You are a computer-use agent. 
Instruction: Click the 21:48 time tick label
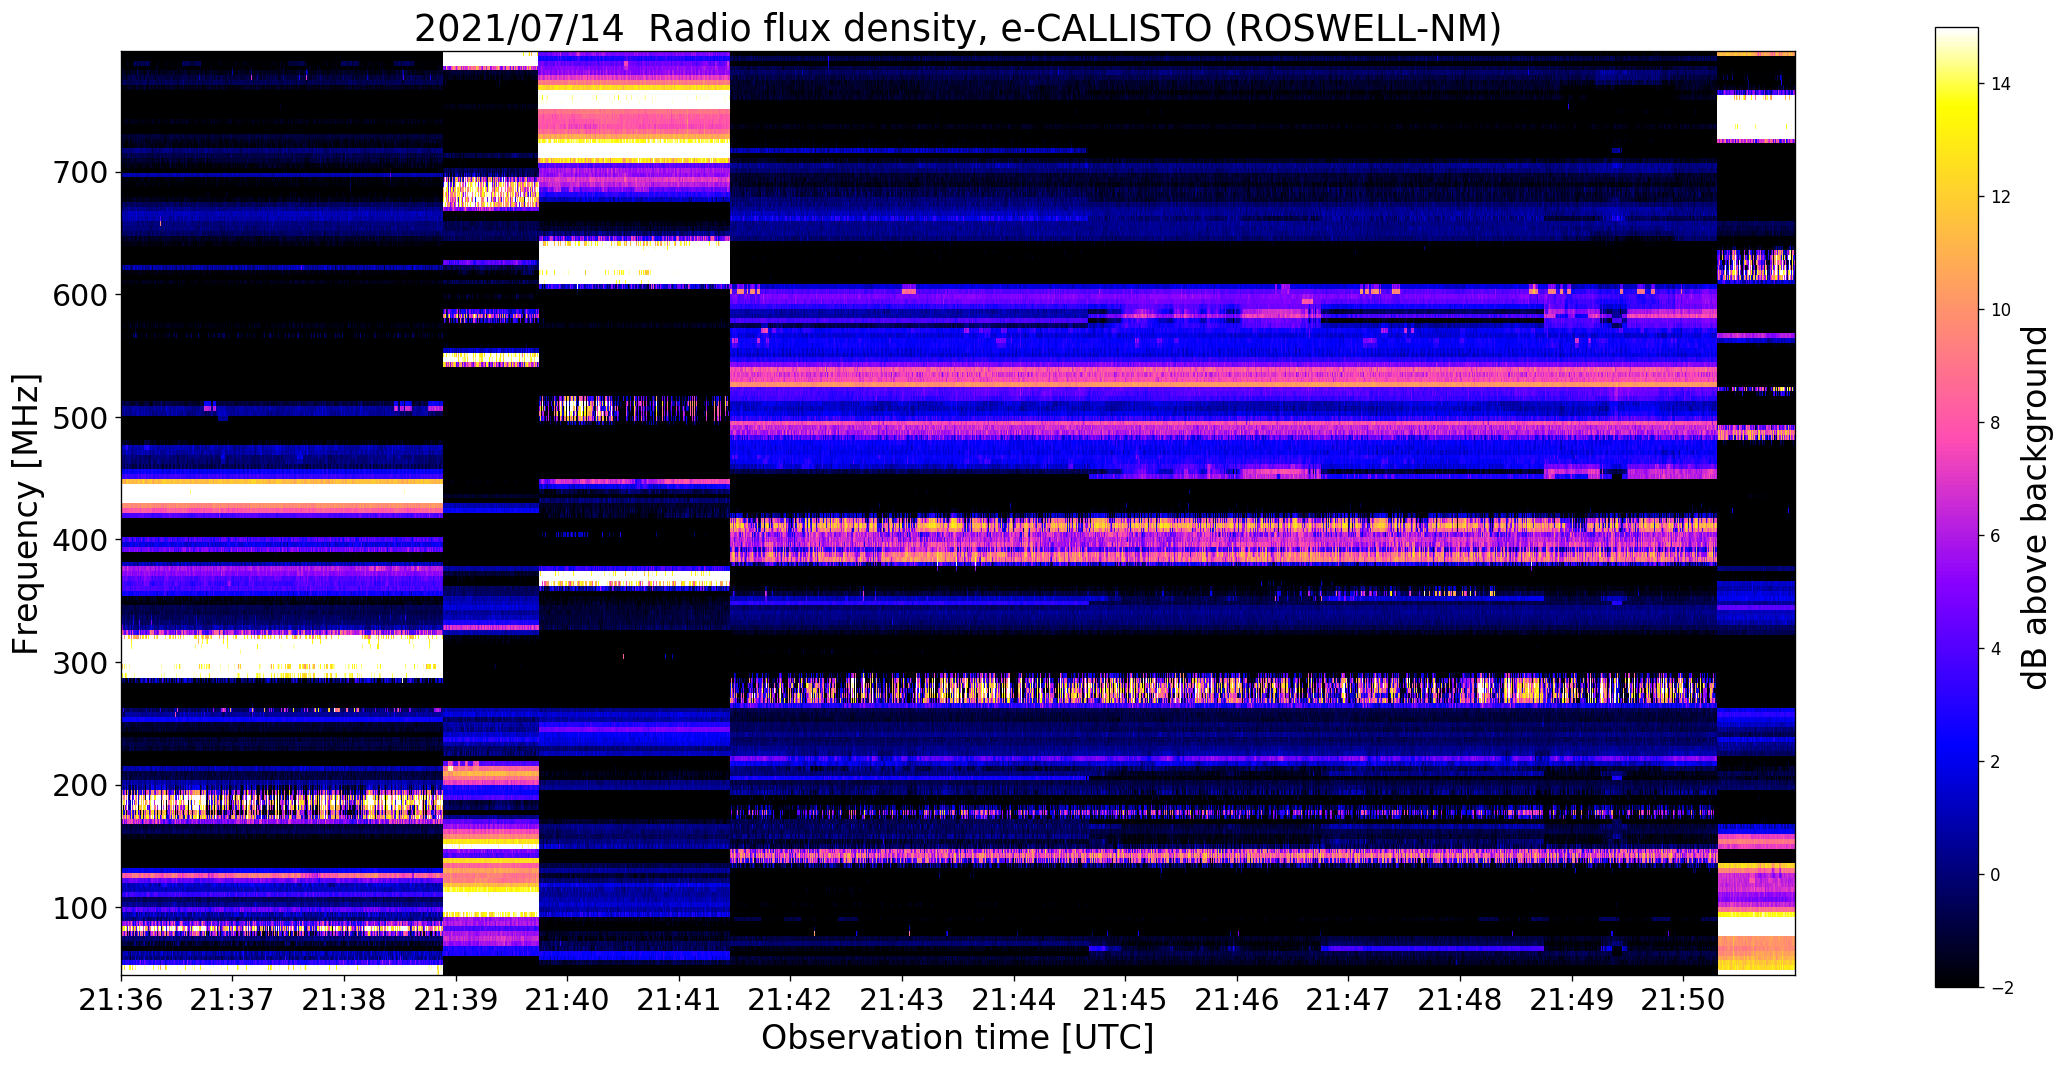1460,1000
